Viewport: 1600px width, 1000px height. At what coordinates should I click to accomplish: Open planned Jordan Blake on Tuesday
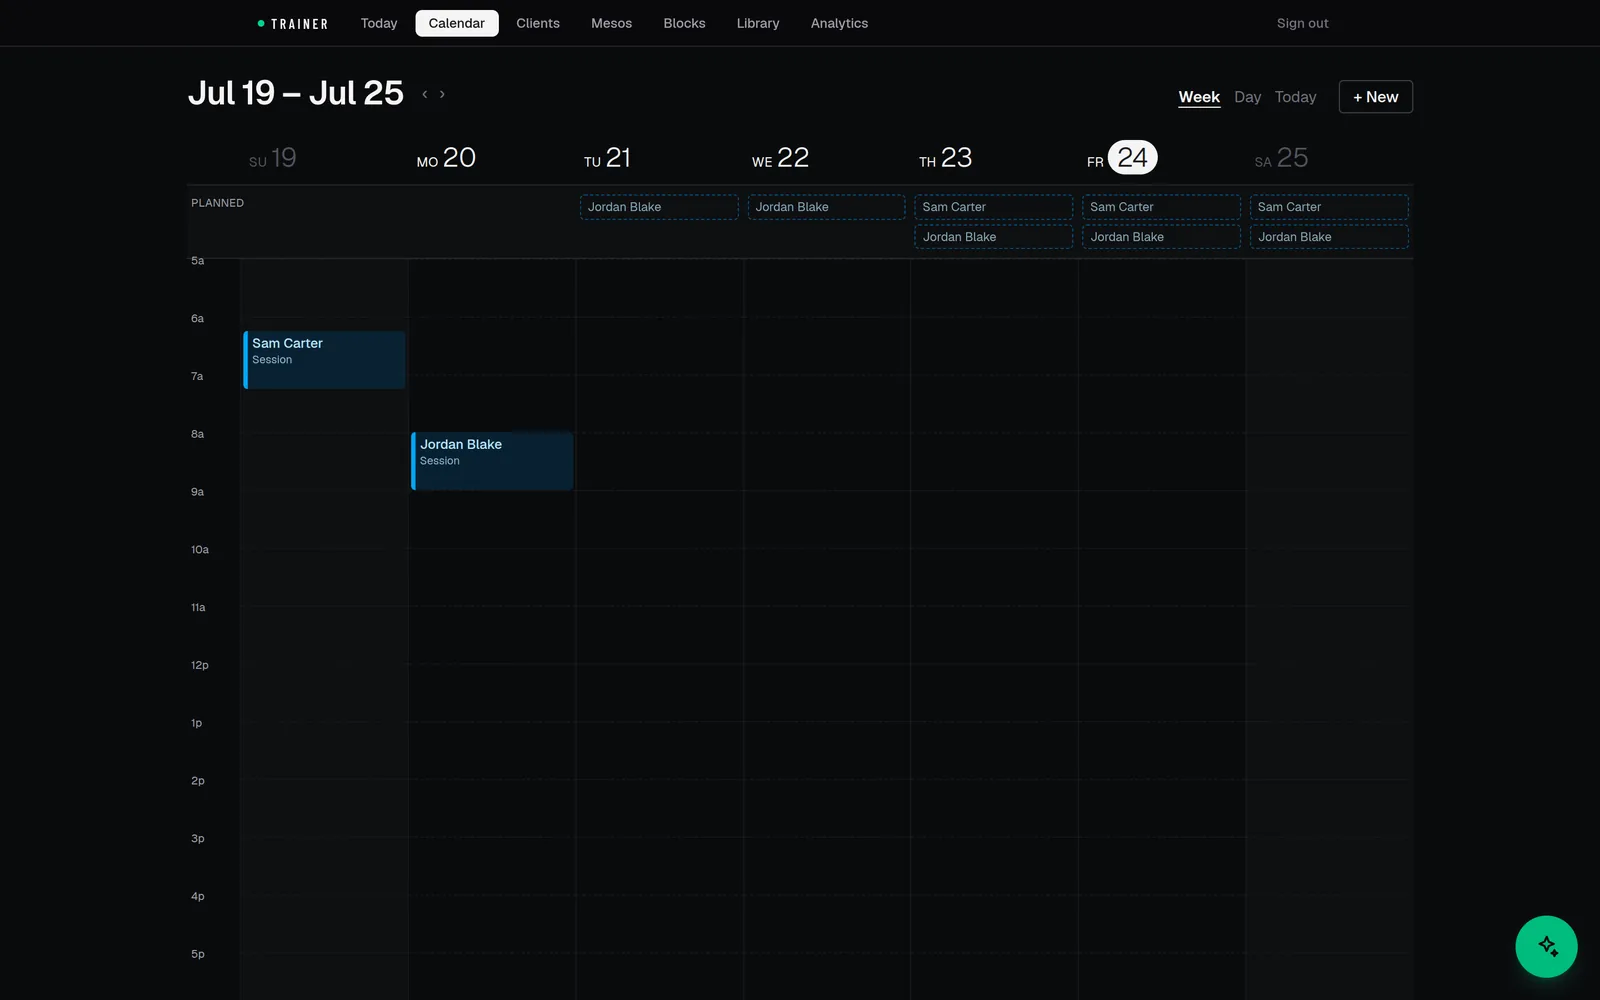(x=659, y=207)
